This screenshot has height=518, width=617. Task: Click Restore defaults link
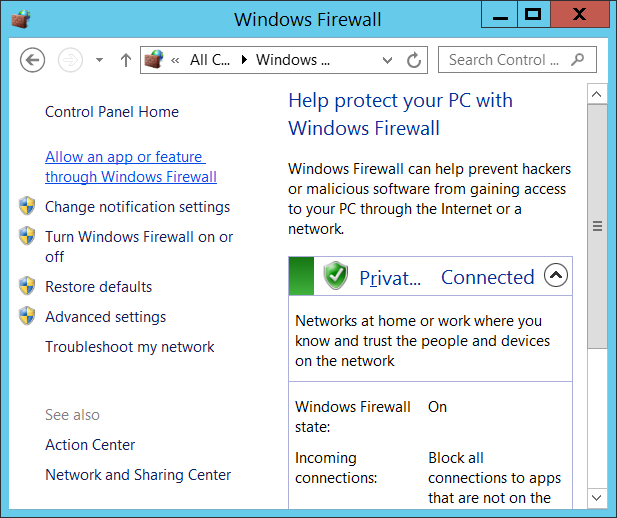[x=98, y=287]
